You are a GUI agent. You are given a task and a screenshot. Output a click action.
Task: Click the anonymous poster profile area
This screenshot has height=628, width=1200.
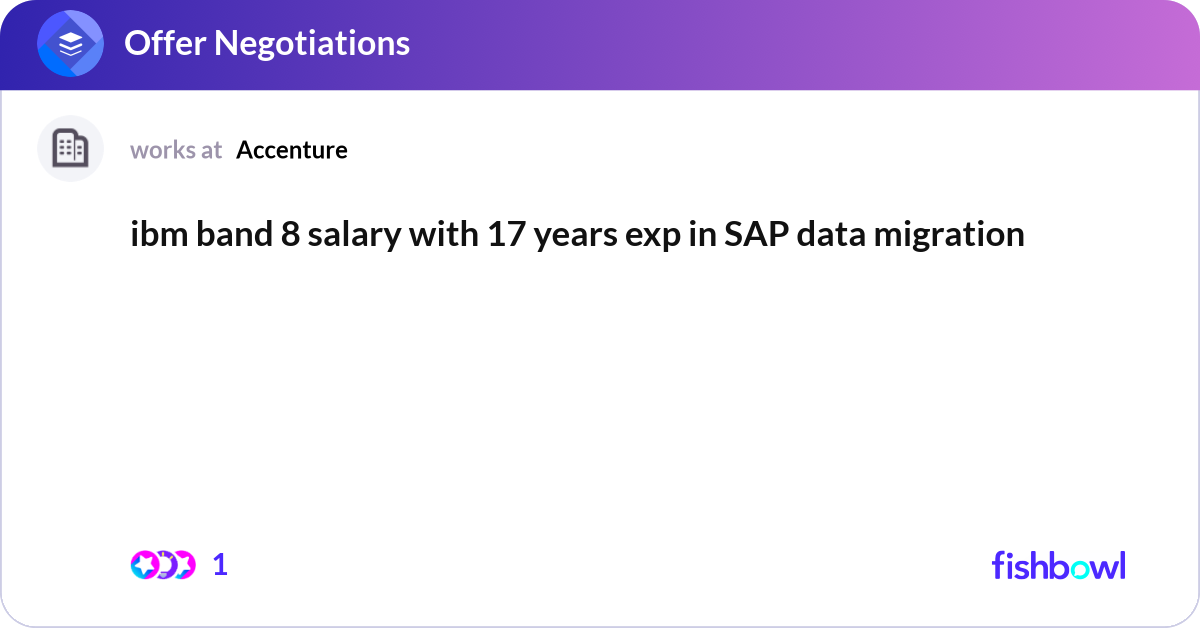tap(70, 148)
